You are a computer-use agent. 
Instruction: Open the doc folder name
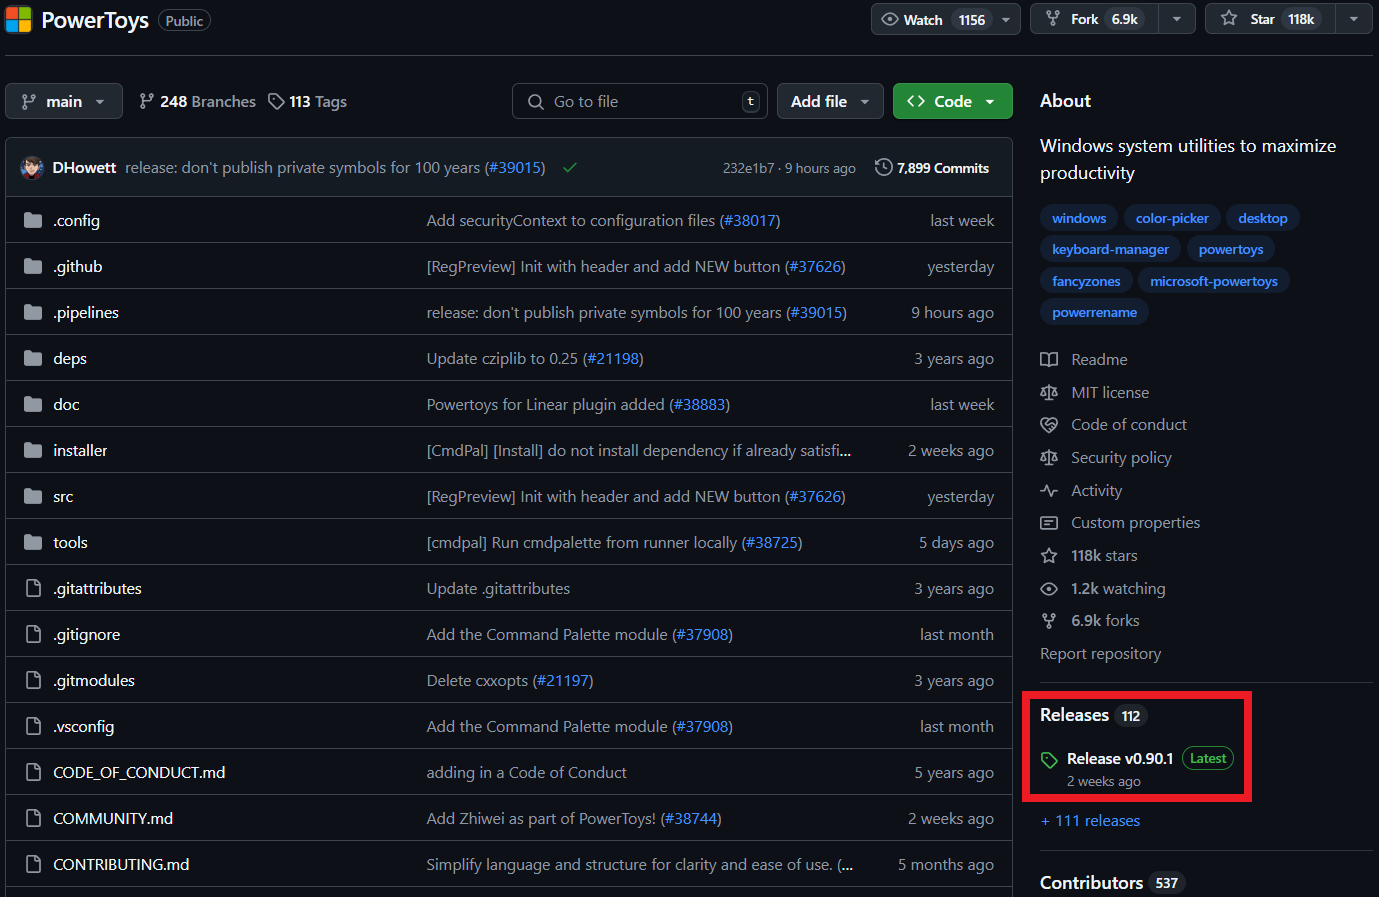[66, 404]
